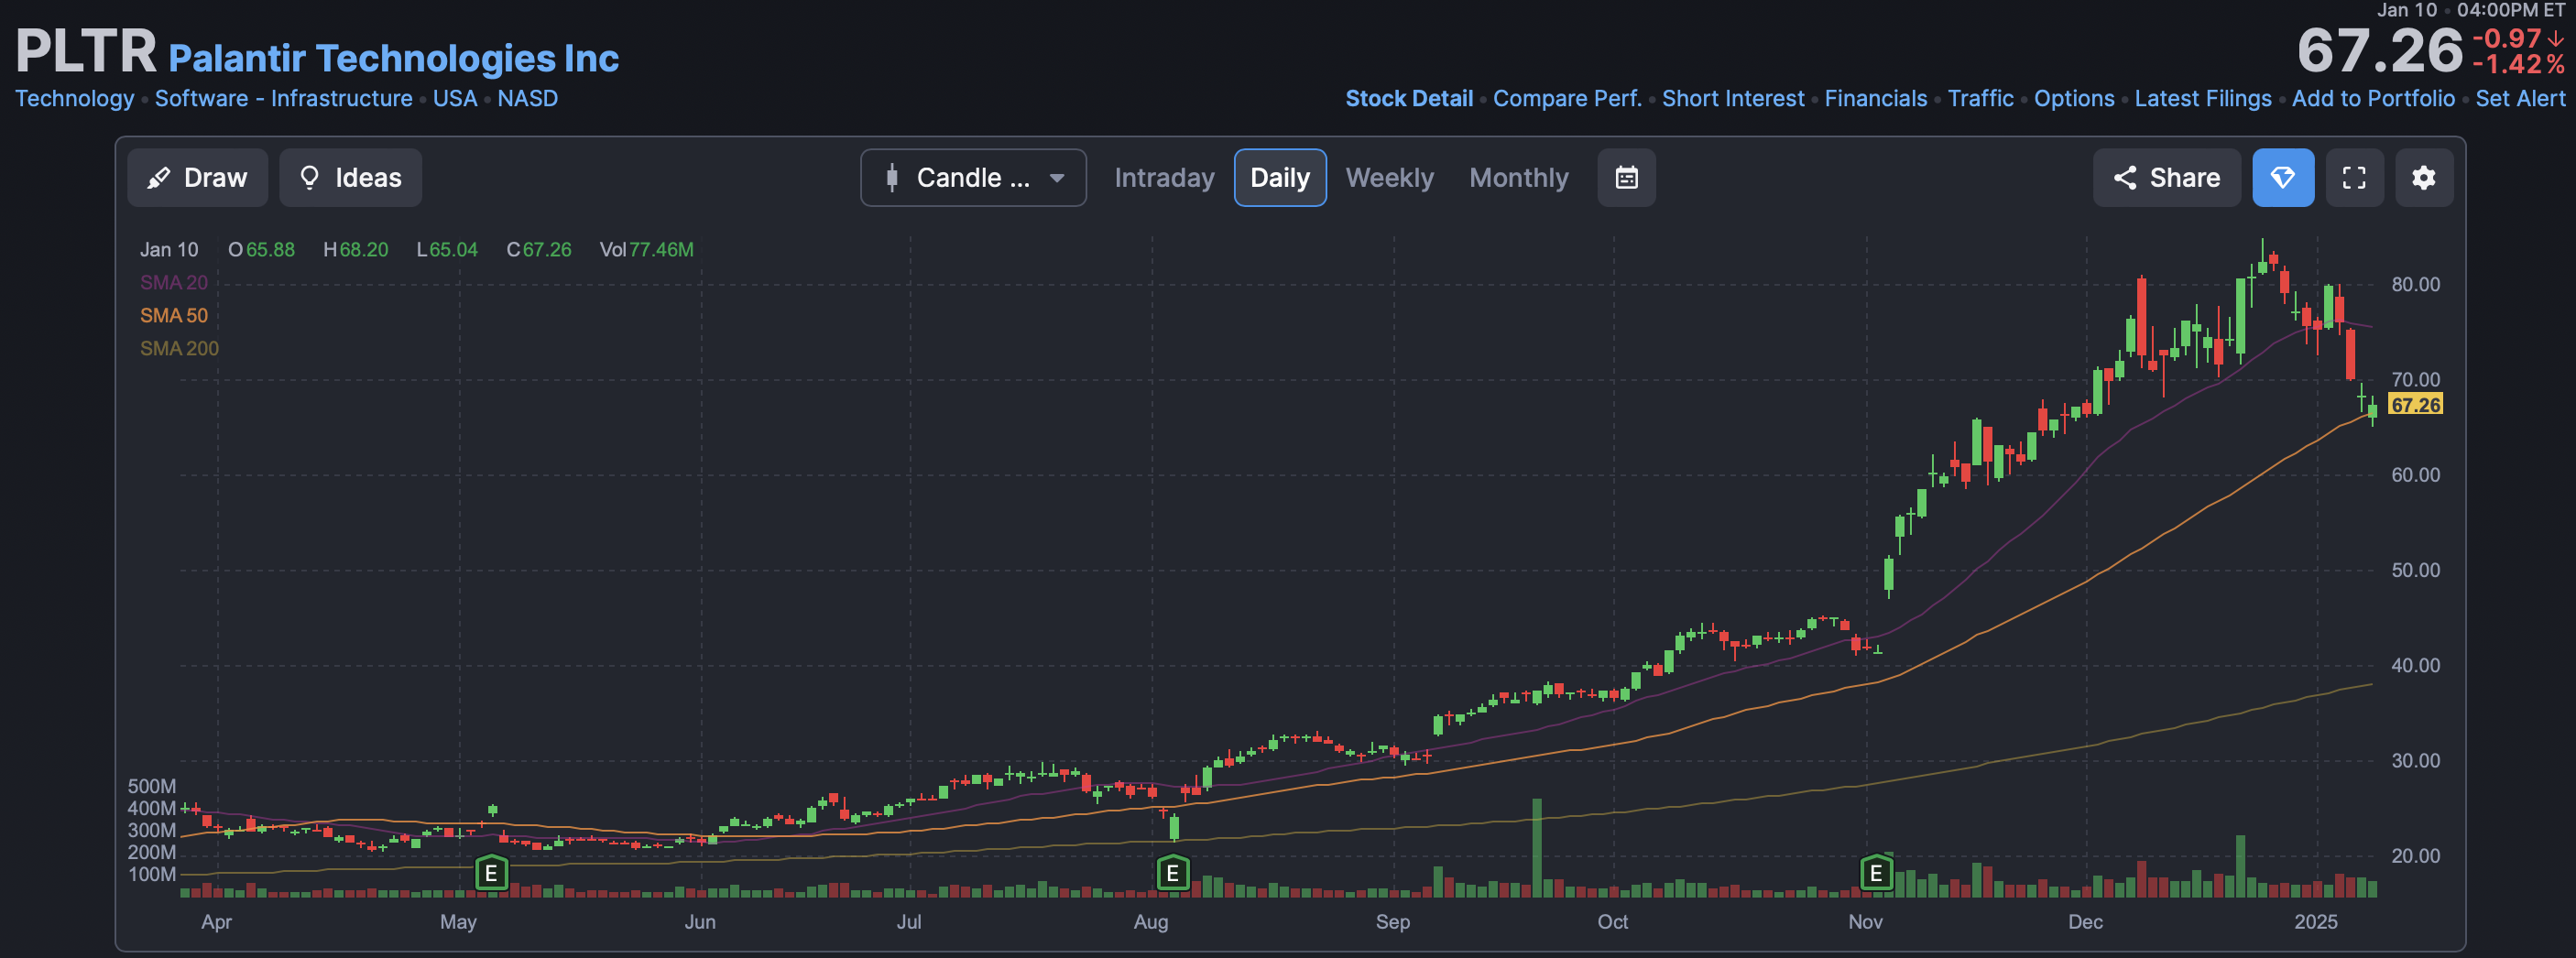Share the chart
This screenshot has height=958, width=2576.
coord(2166,178)
